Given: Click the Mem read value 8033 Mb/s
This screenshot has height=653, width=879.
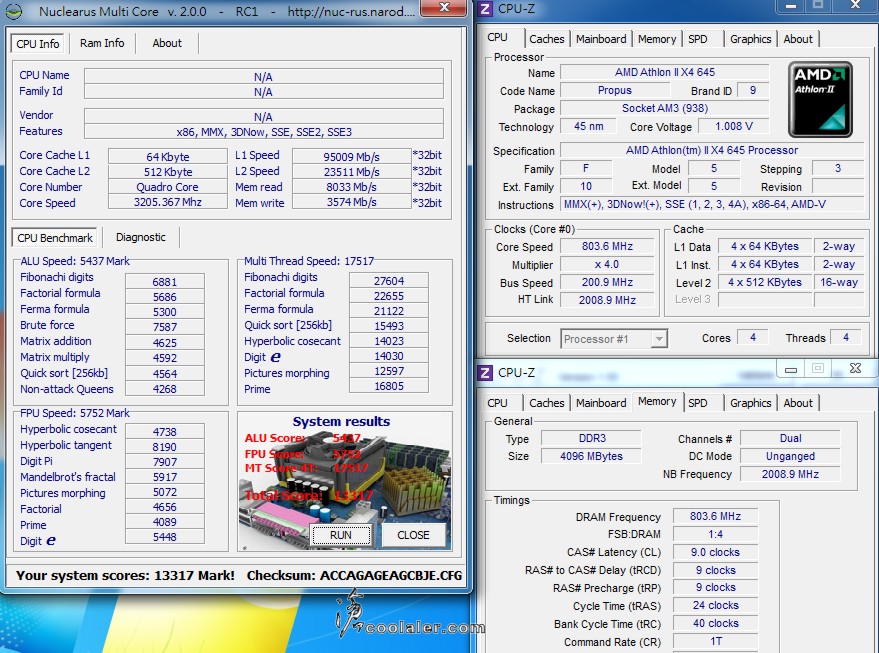Looking at the screenshot, I should pyautogui.click(x=351, y=187).
